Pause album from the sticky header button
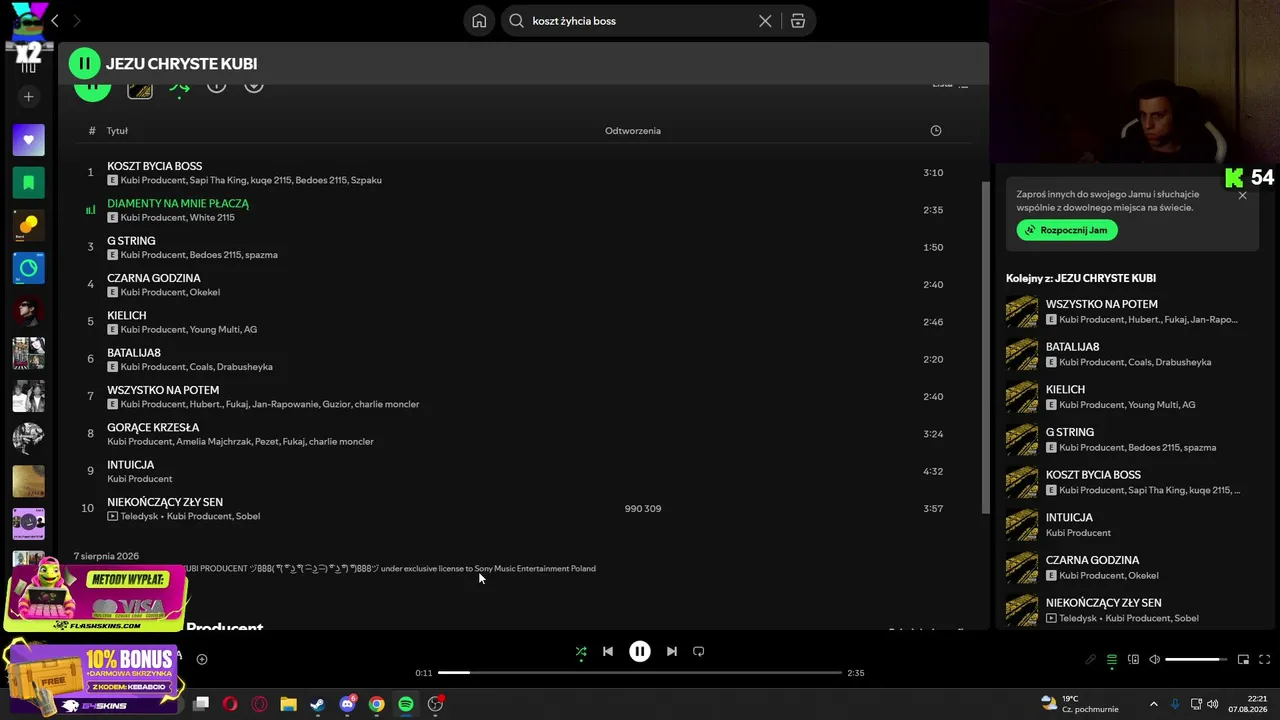This screenshot has width=1280, height=720. pyautogui.click(x=84, y=63)
